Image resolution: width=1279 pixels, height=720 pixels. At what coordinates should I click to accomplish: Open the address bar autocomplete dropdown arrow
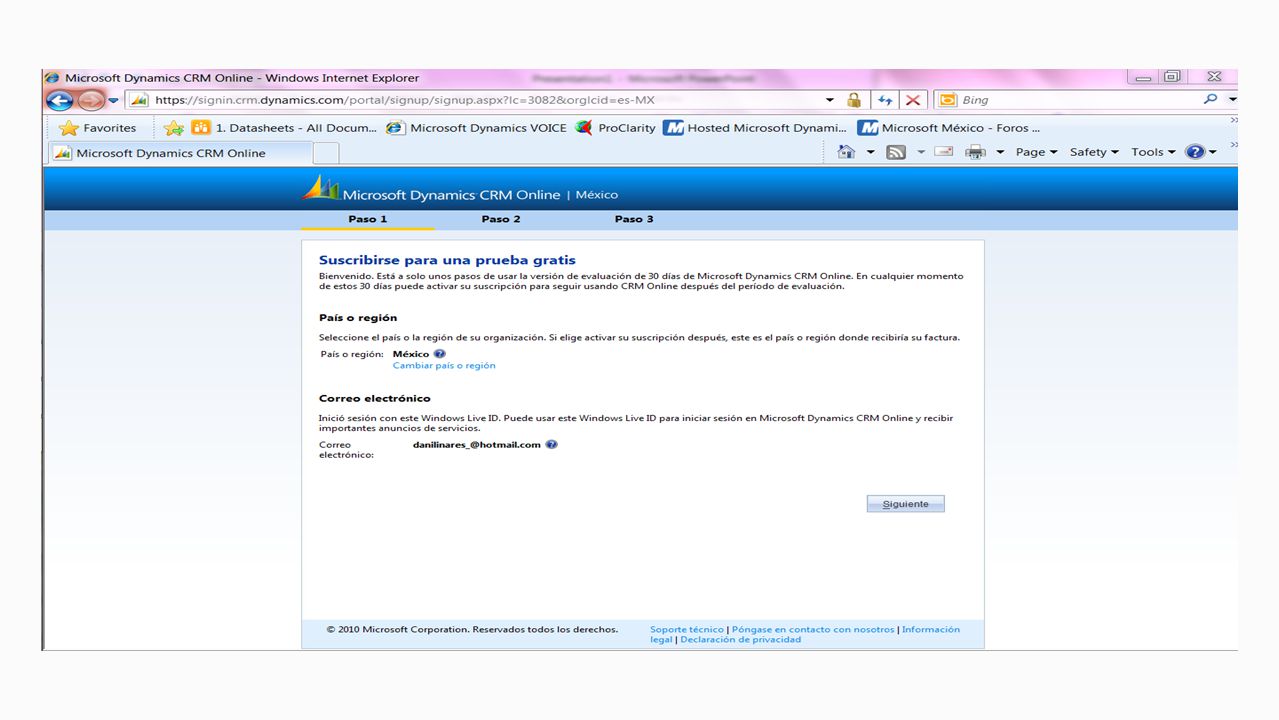point(829,100)
